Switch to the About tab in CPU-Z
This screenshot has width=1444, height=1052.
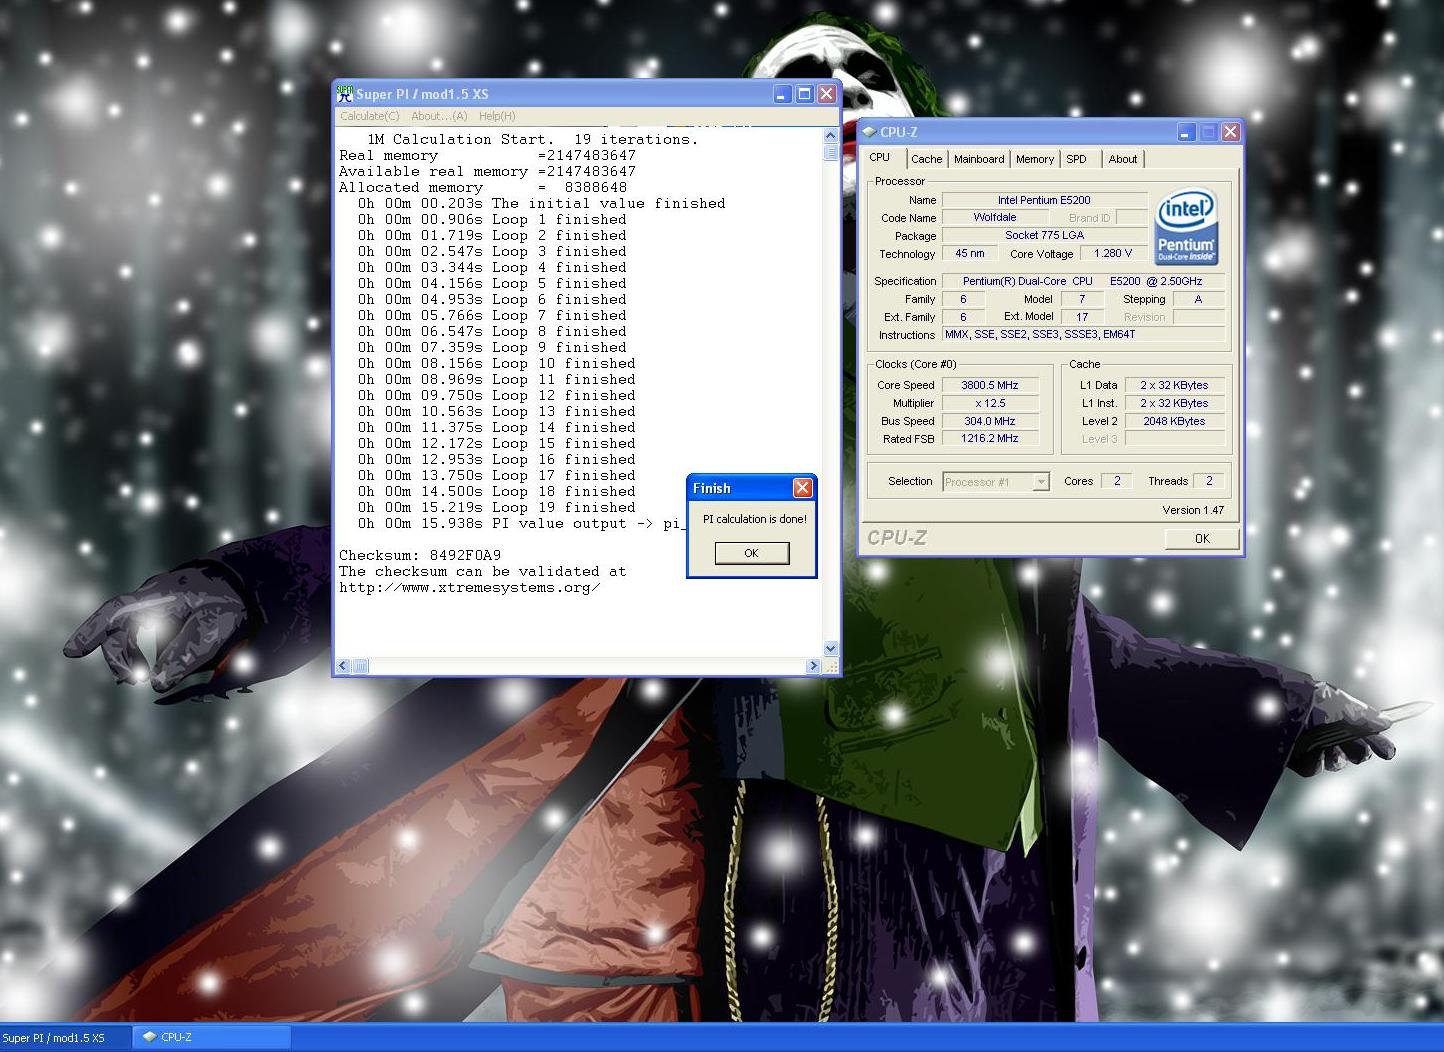coord(1123,159)
